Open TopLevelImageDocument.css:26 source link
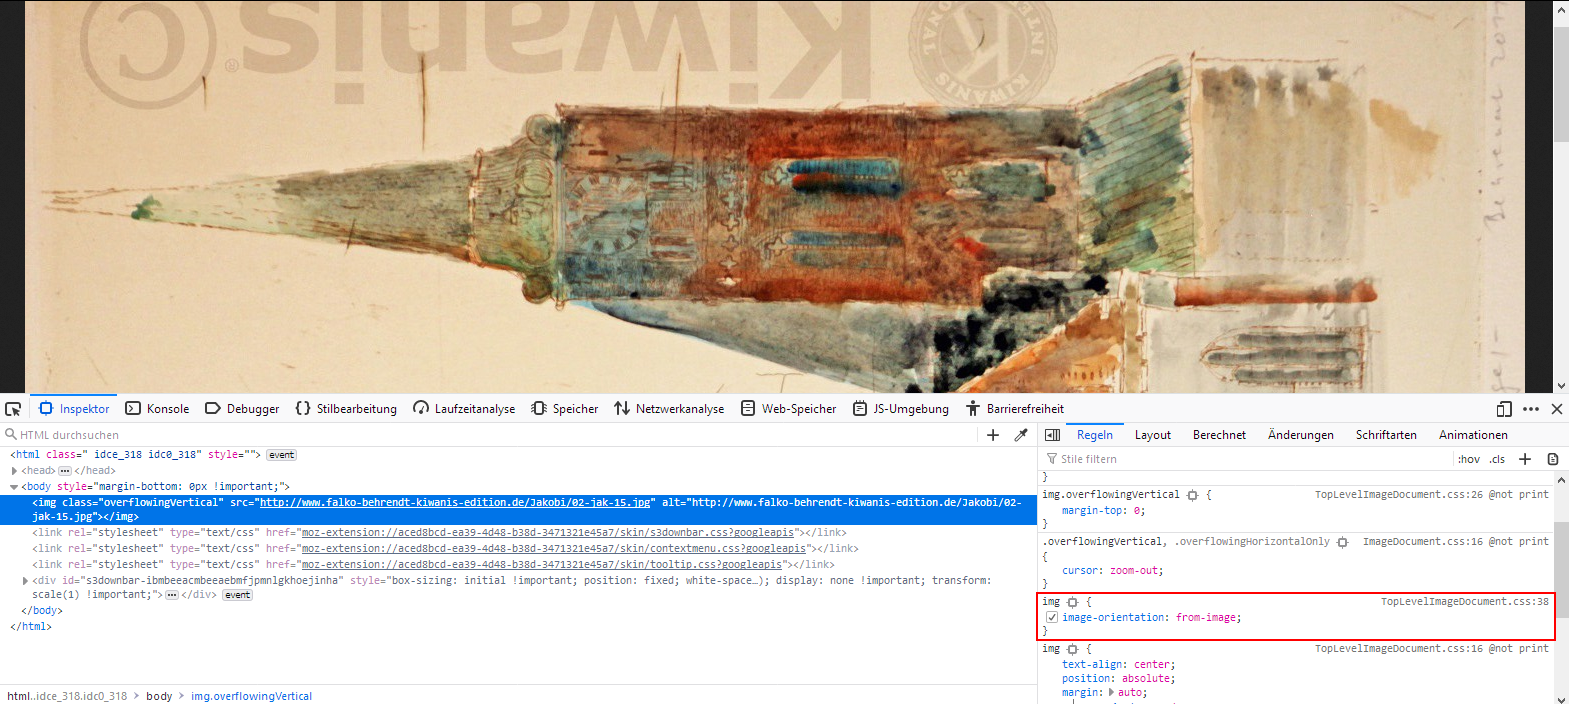This screenshot has height=704, width=1569. [1399, 494]
